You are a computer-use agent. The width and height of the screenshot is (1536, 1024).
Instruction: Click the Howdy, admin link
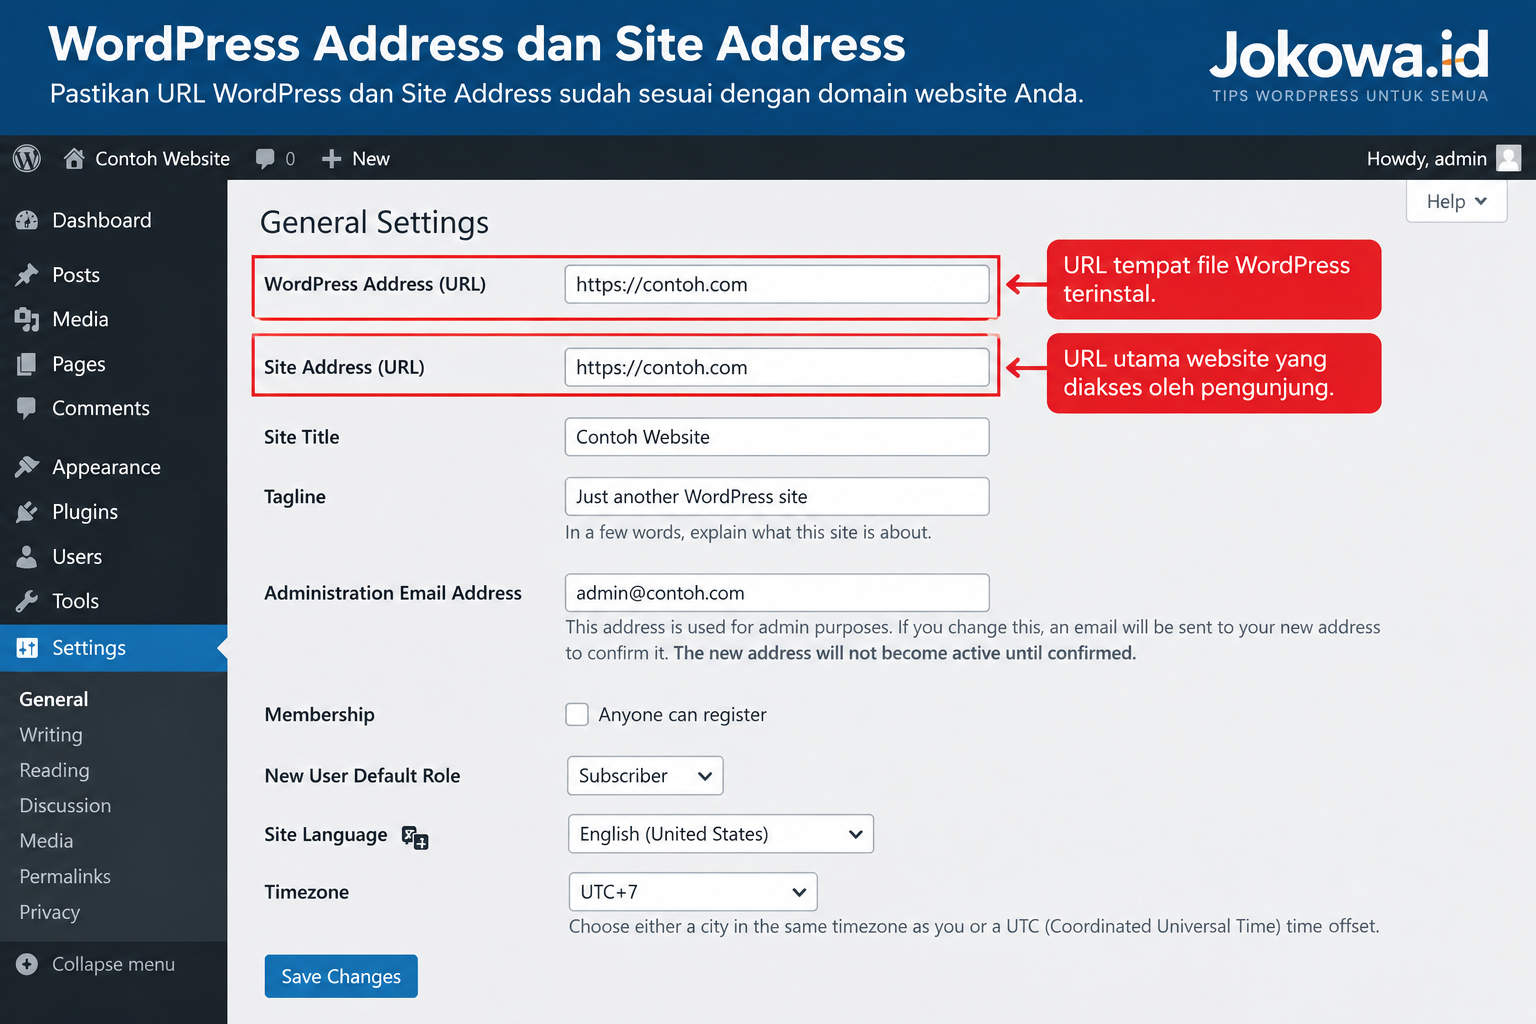click(1426, 159)
